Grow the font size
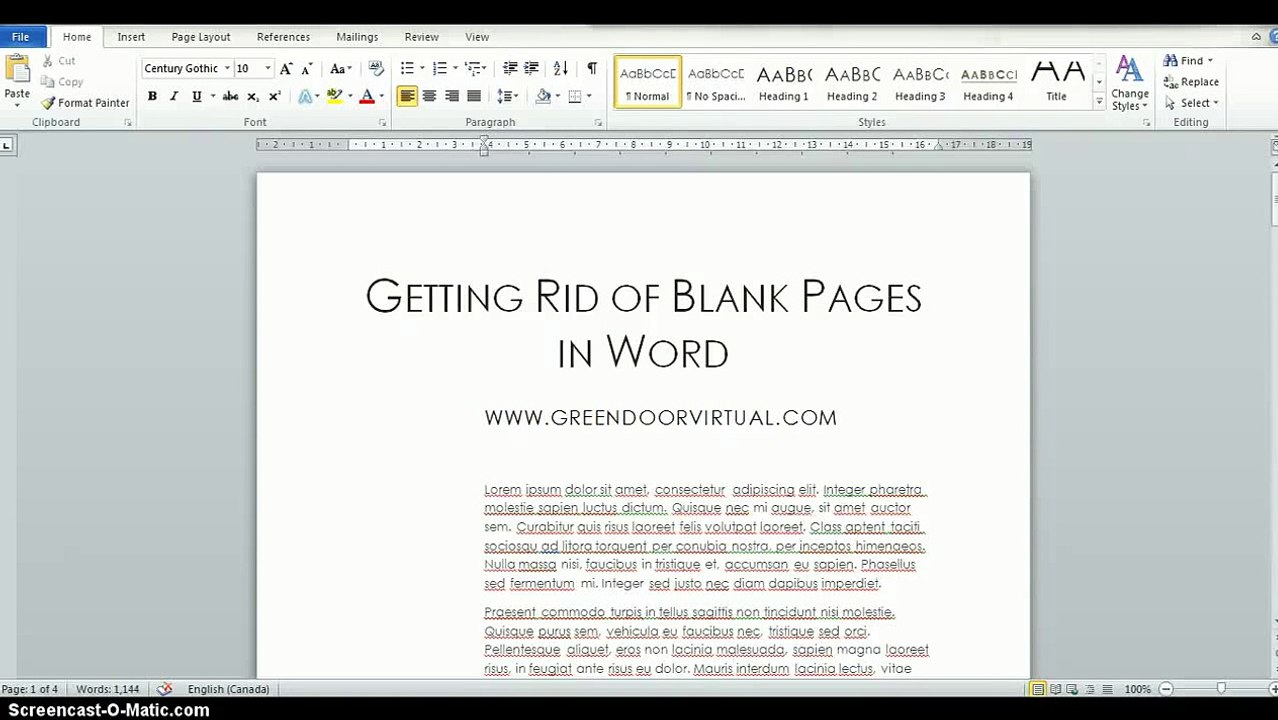Viewport: 1278px width, 720px height. [x=286, y=68]
